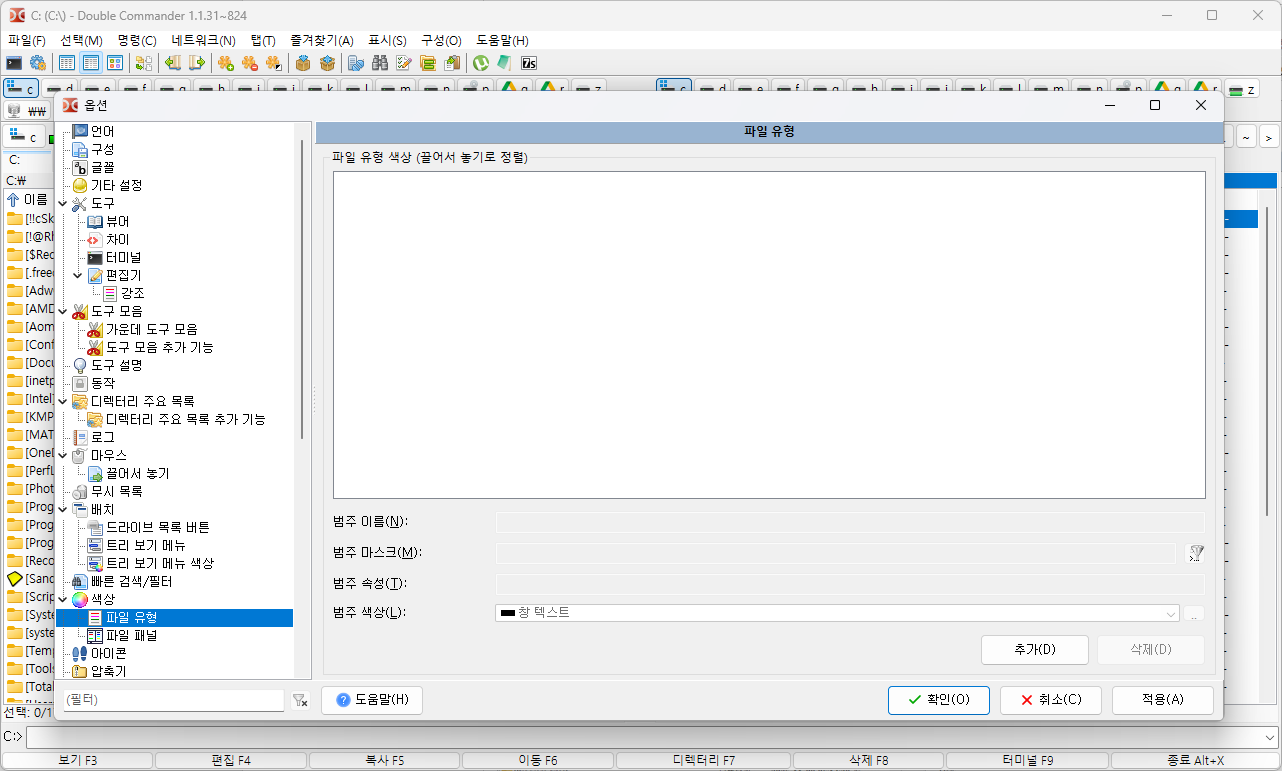Switch to thumbnails view icon
The width and height of the screenshot is (1282, 771).
[115, 63]
